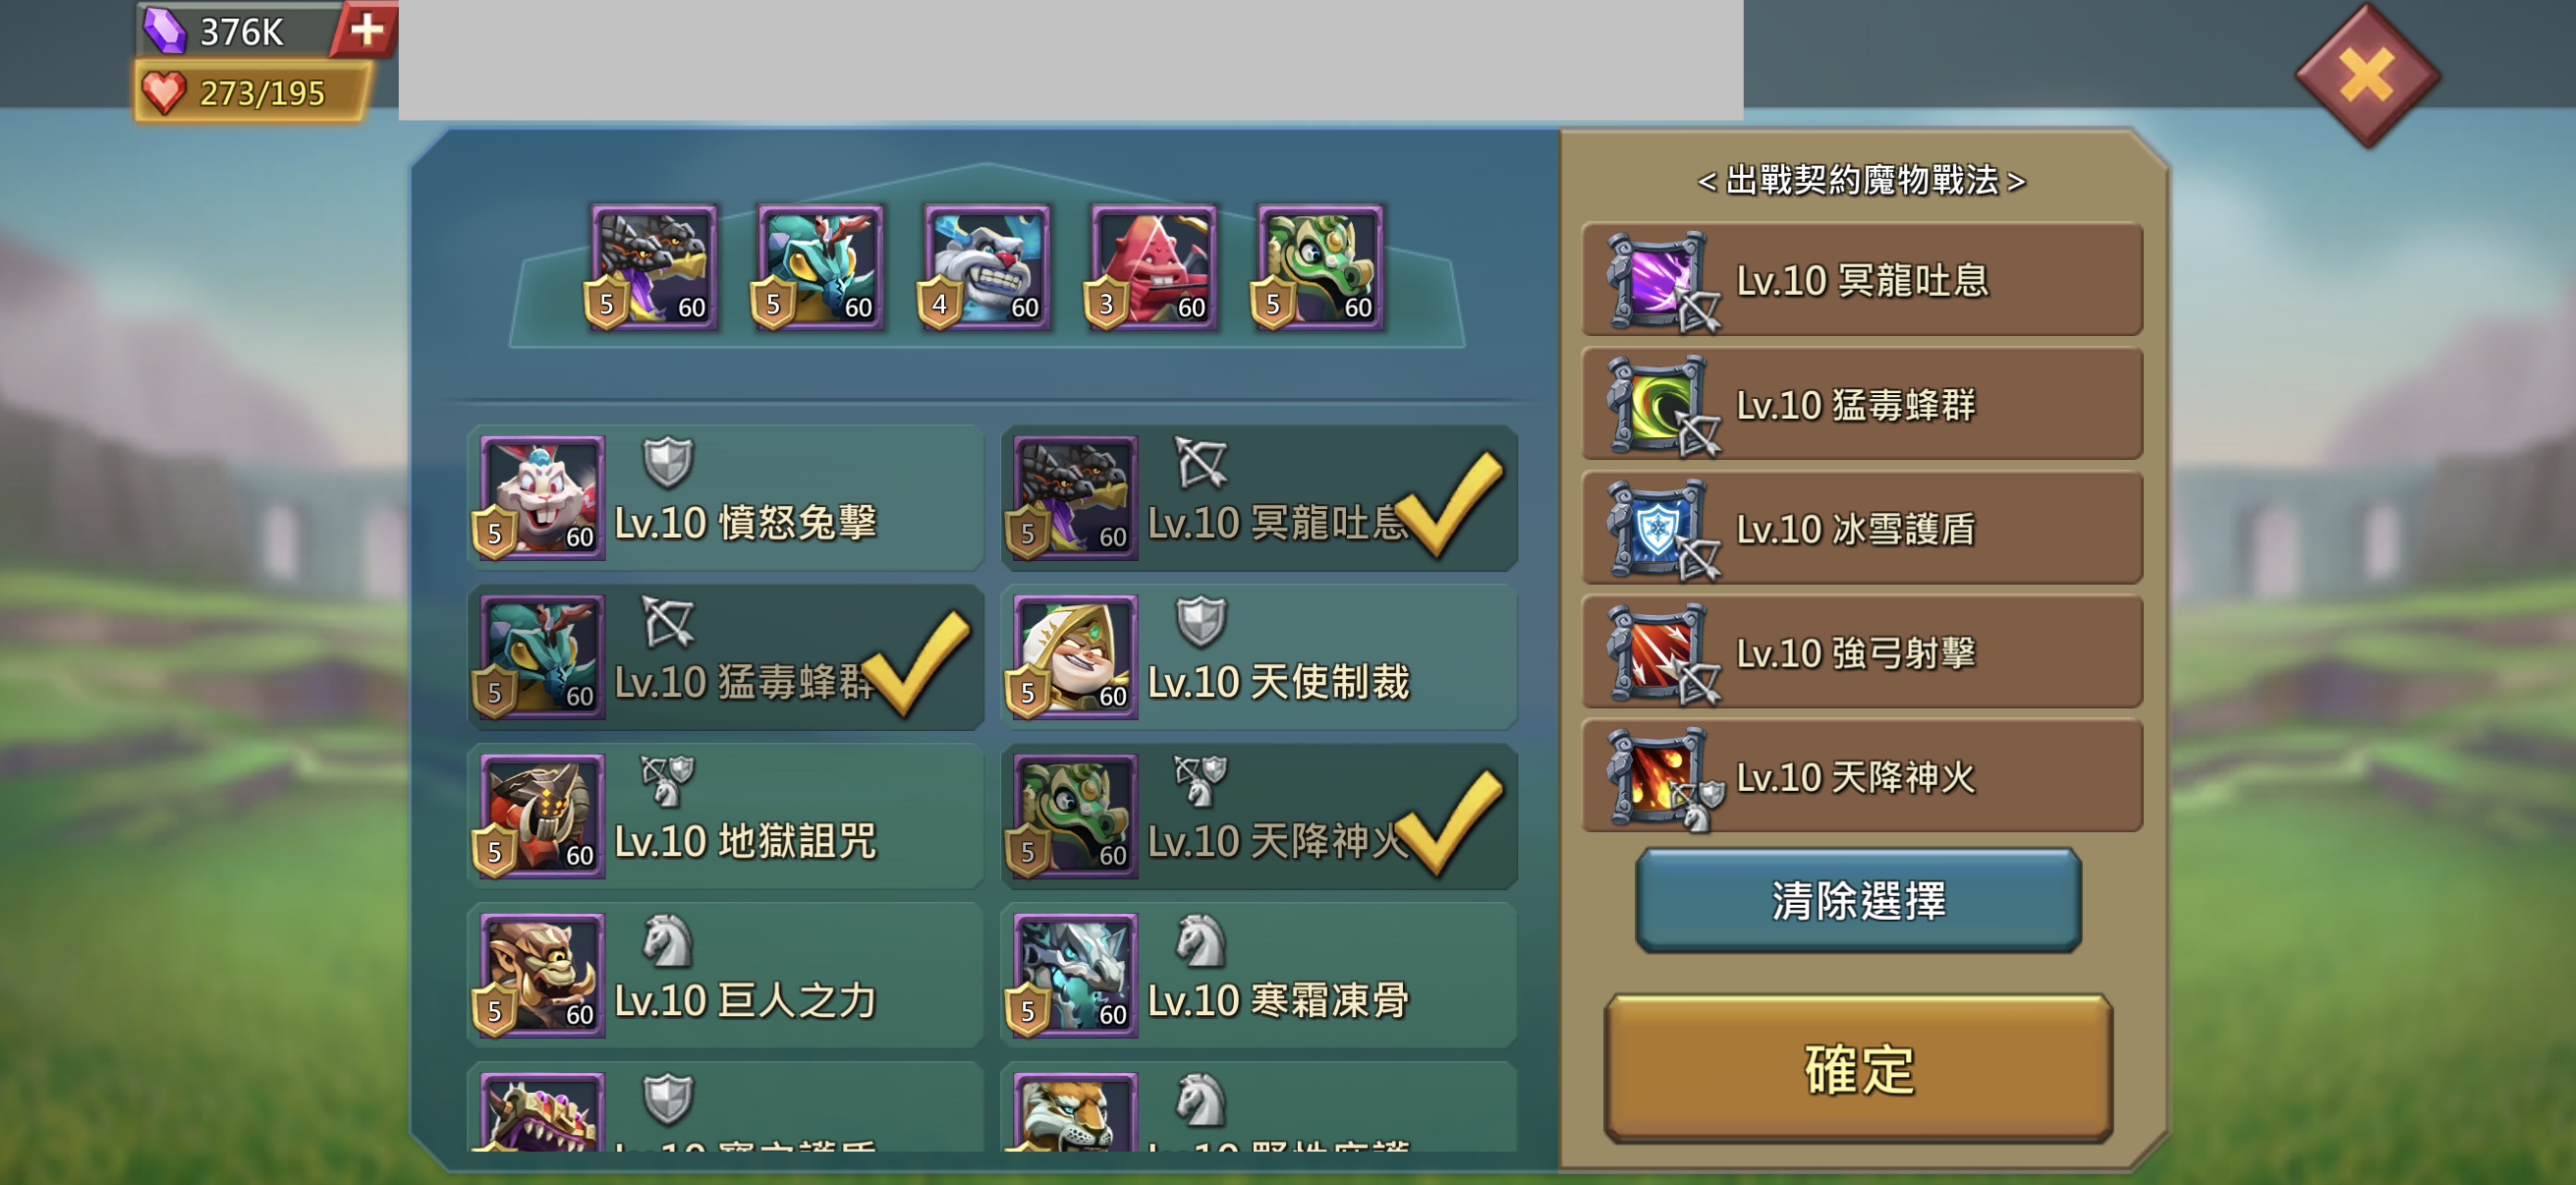Remove Lv.10 強弓射擊 from the selected skills
This screenshot has height=1185, width=2576.
[x=1861, y=653]
